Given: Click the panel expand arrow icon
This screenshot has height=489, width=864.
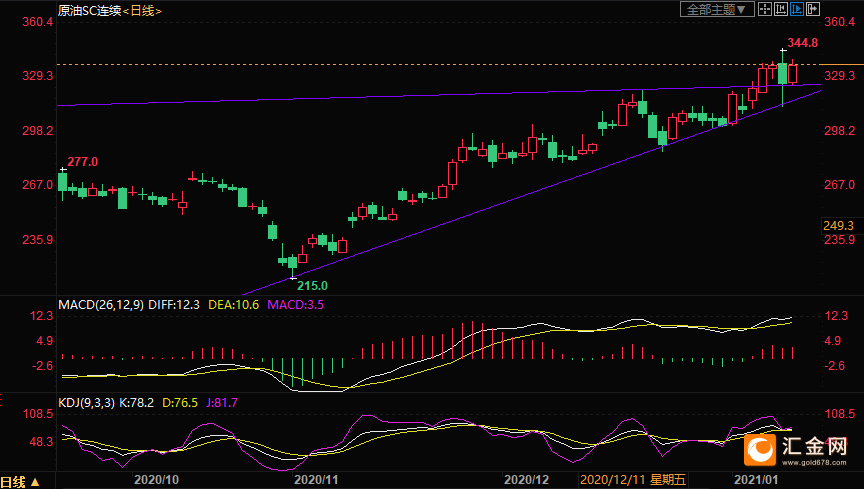Looking at the screenshot, I should click(x=813, y=9).
